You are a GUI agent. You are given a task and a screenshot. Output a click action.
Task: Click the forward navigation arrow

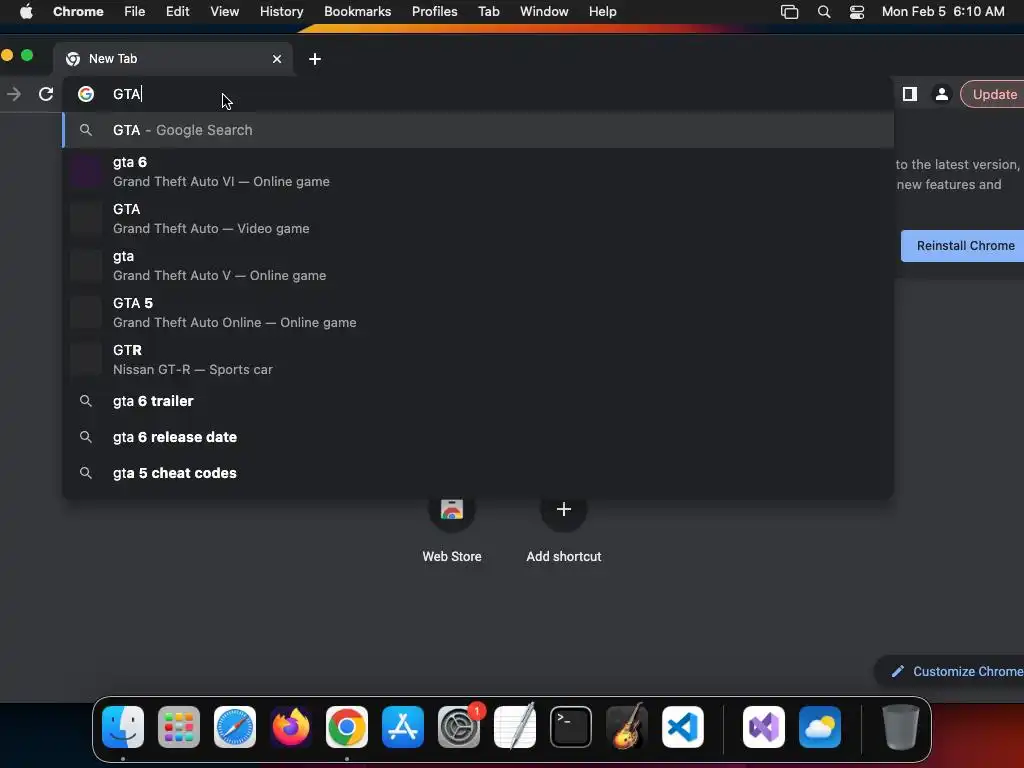tap(14, 94)
